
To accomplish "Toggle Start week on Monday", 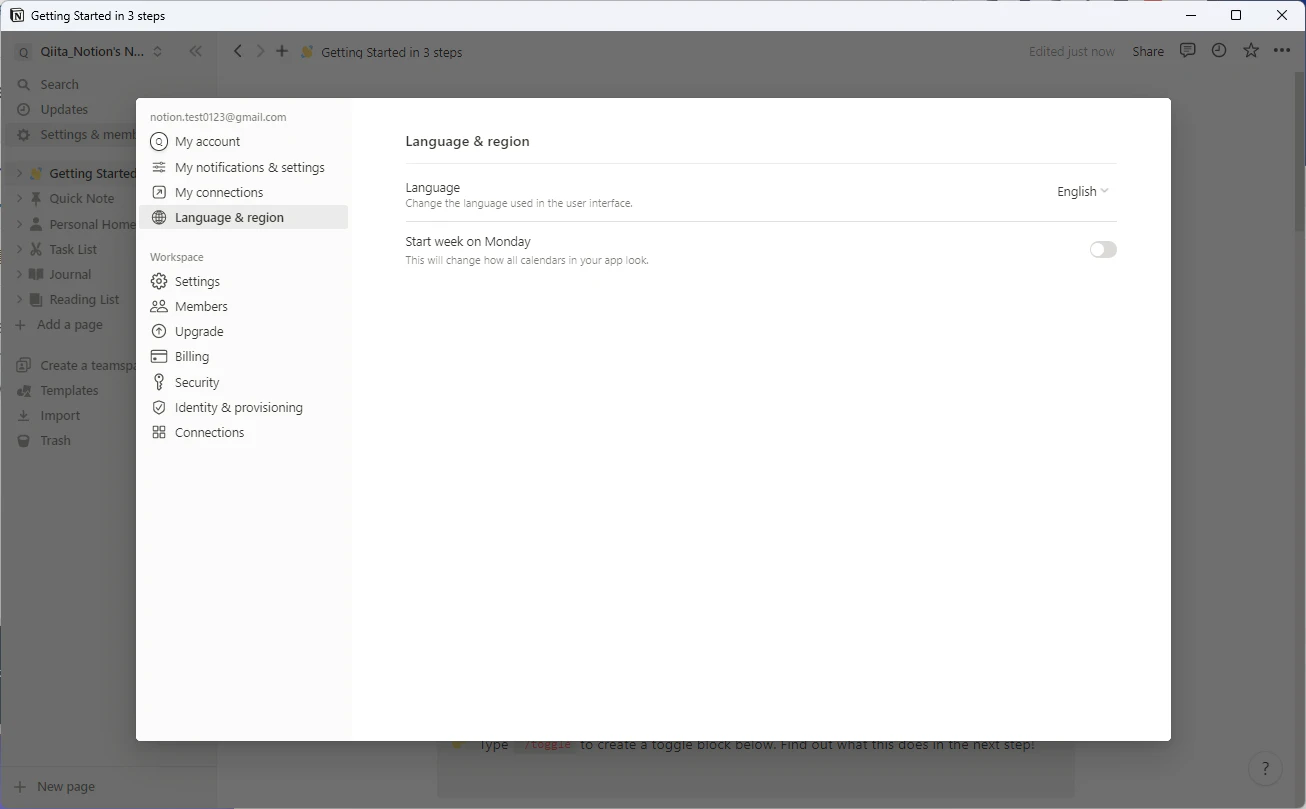I will pyautogui.click(x=1103, y=249).
